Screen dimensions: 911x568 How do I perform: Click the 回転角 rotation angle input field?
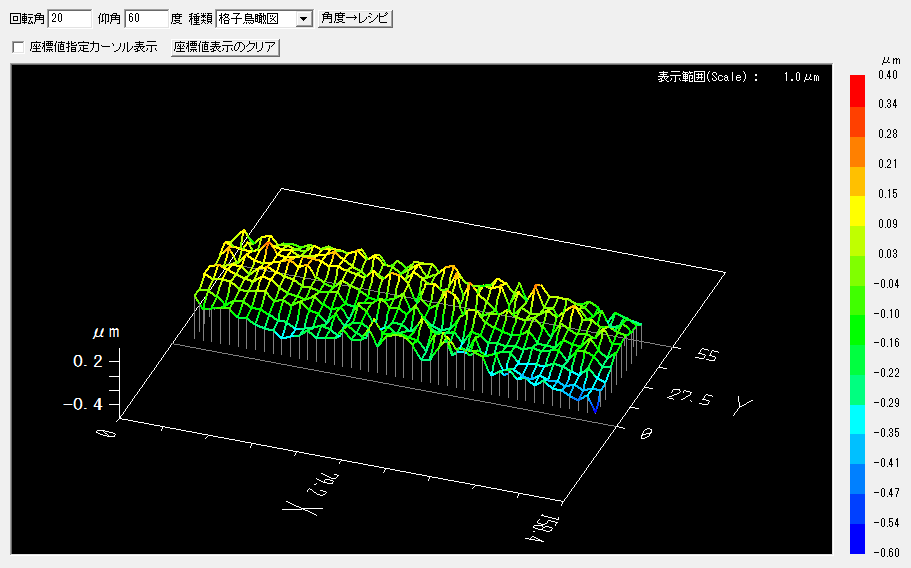70,19
